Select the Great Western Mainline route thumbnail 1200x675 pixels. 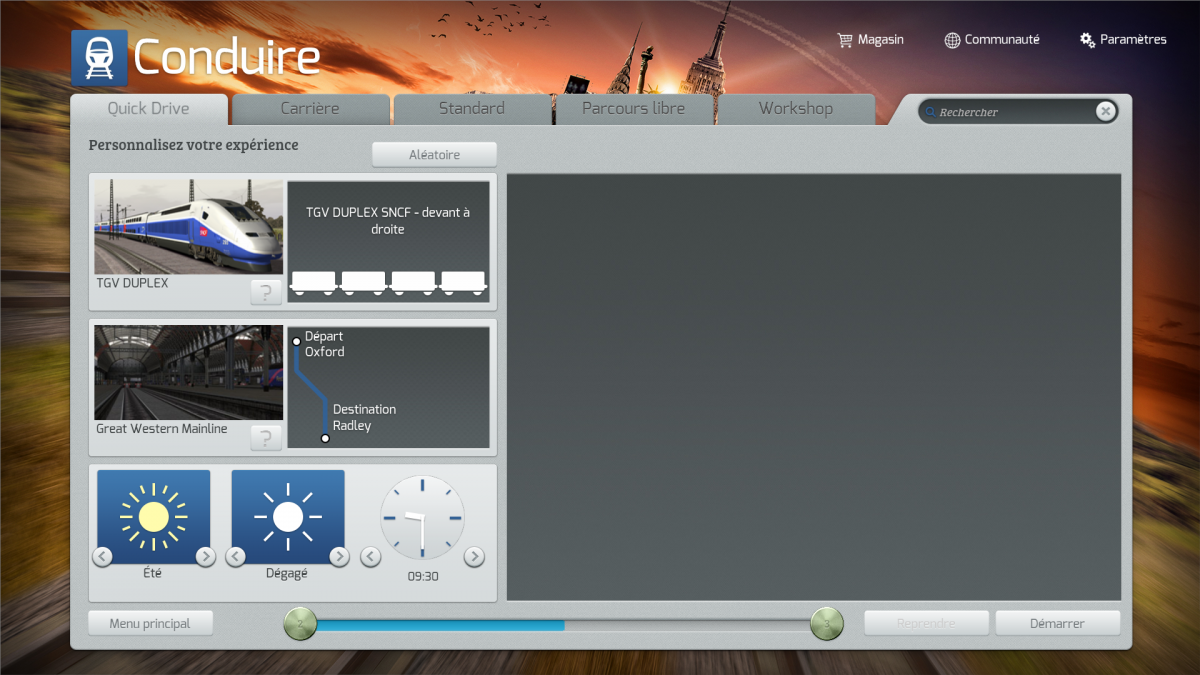coord(189,372)
